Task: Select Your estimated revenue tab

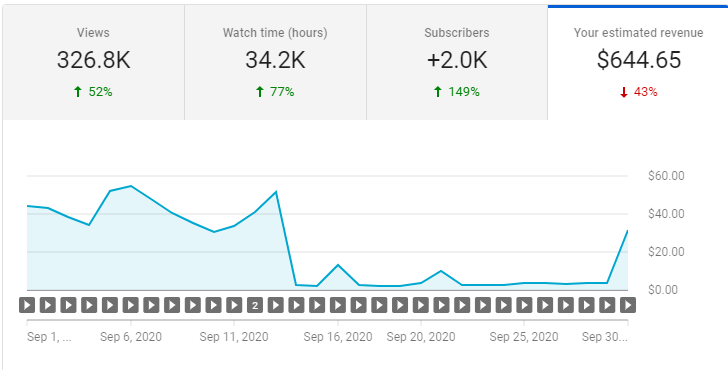Action: point(638,62)
